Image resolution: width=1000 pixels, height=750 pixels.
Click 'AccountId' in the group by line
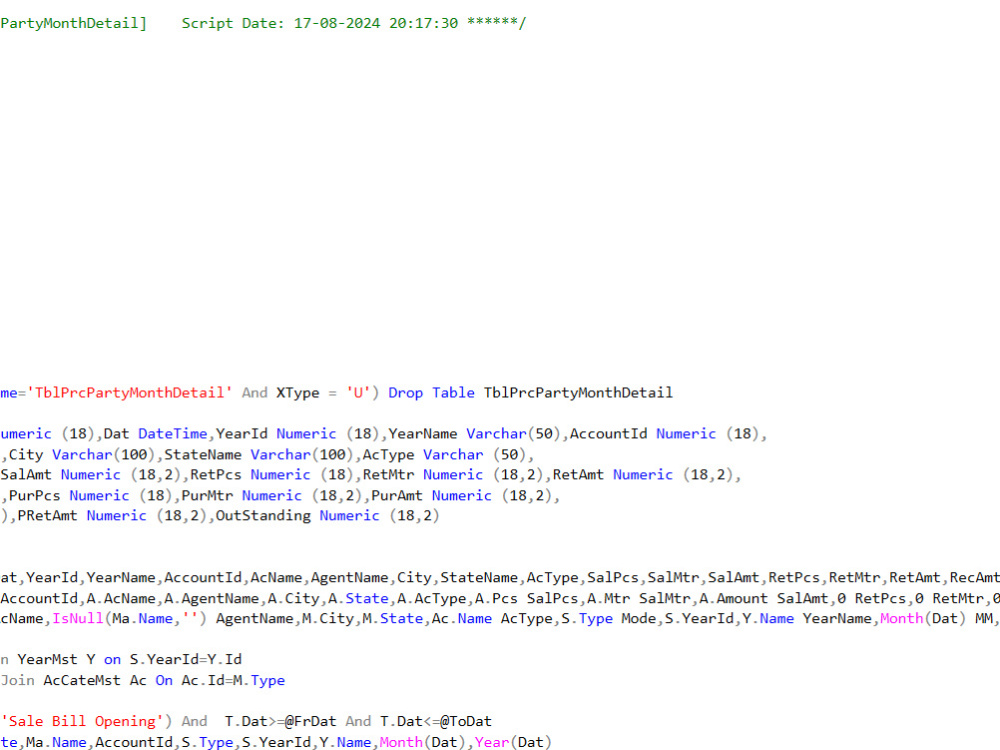[x=134, y=742]
